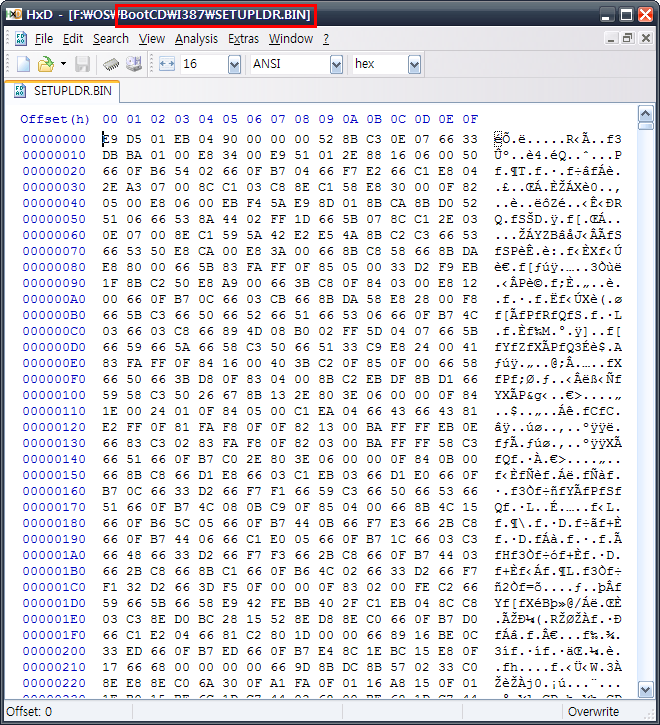This screenshot has width=660, height=725.
Task: Click the vertical scrollbar thumb
Action: click(x=646, y=126)
